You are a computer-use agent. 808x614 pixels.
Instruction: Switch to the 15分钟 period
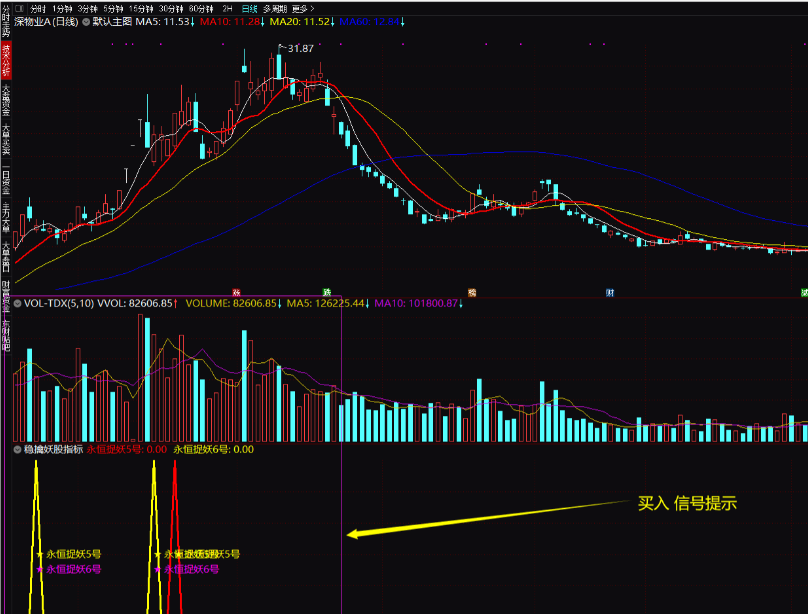[x=141, y=9]
